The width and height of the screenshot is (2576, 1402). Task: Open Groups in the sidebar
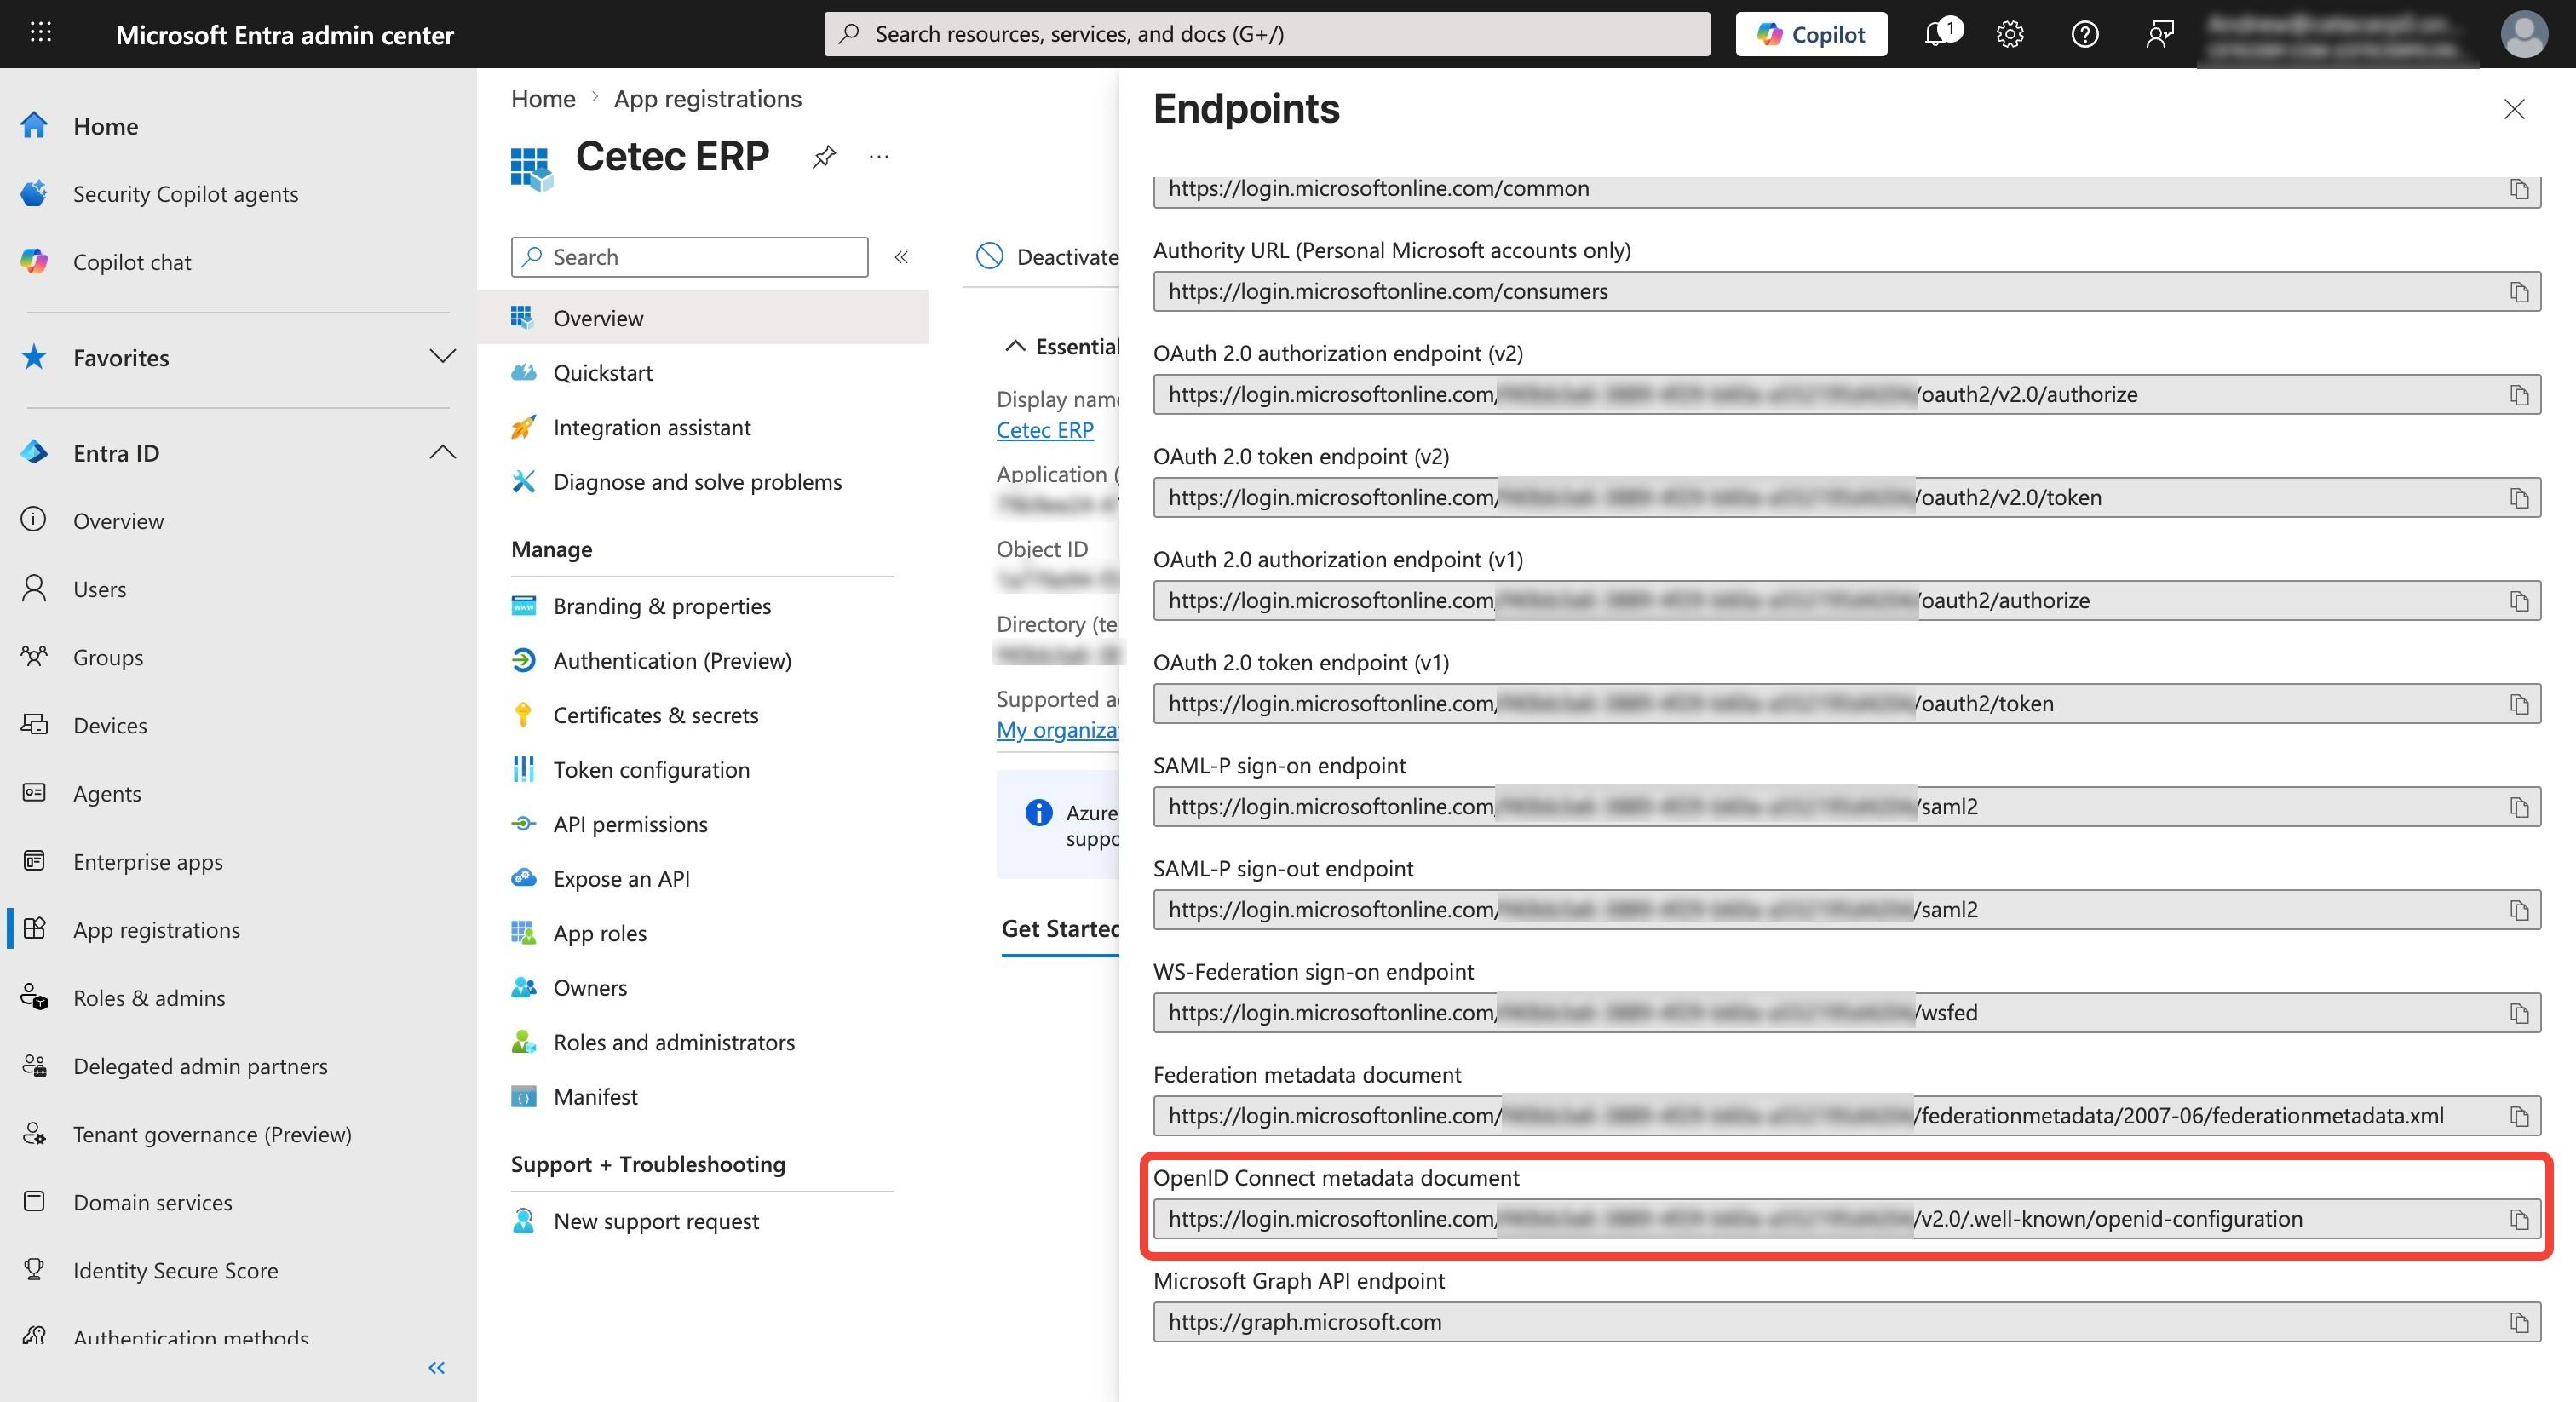108,657
